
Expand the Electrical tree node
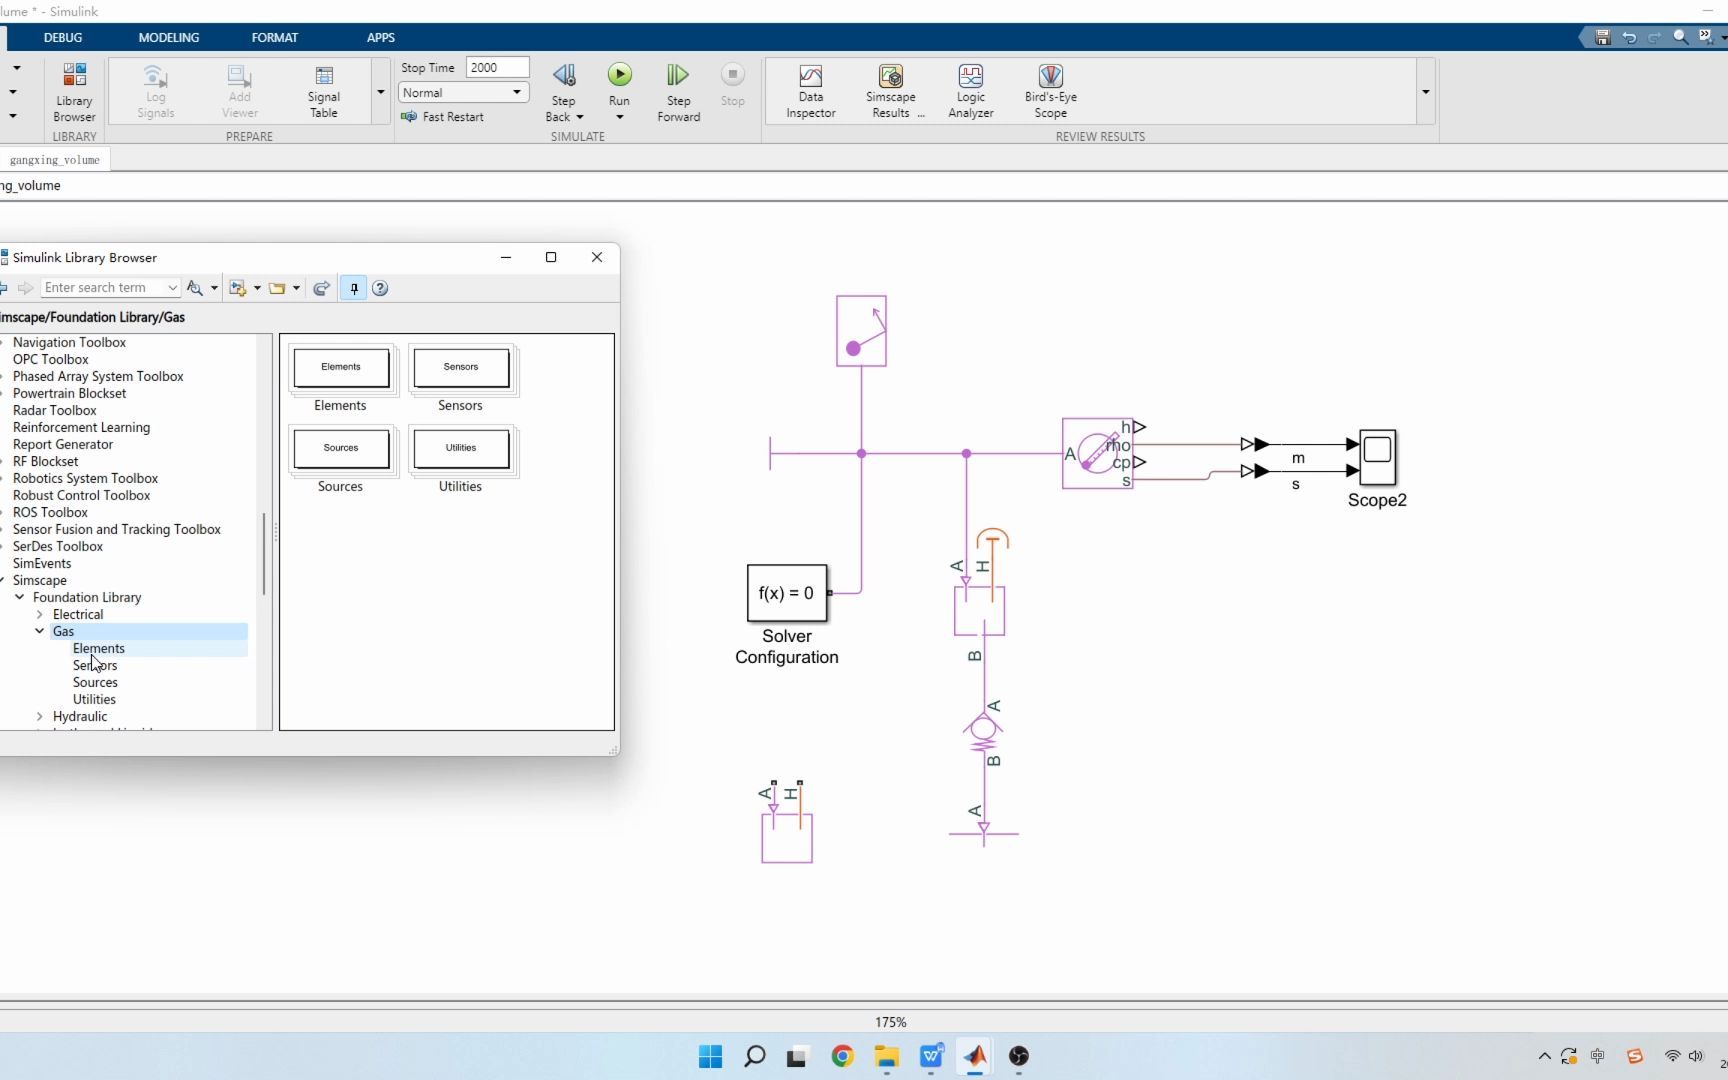(39, 614)
